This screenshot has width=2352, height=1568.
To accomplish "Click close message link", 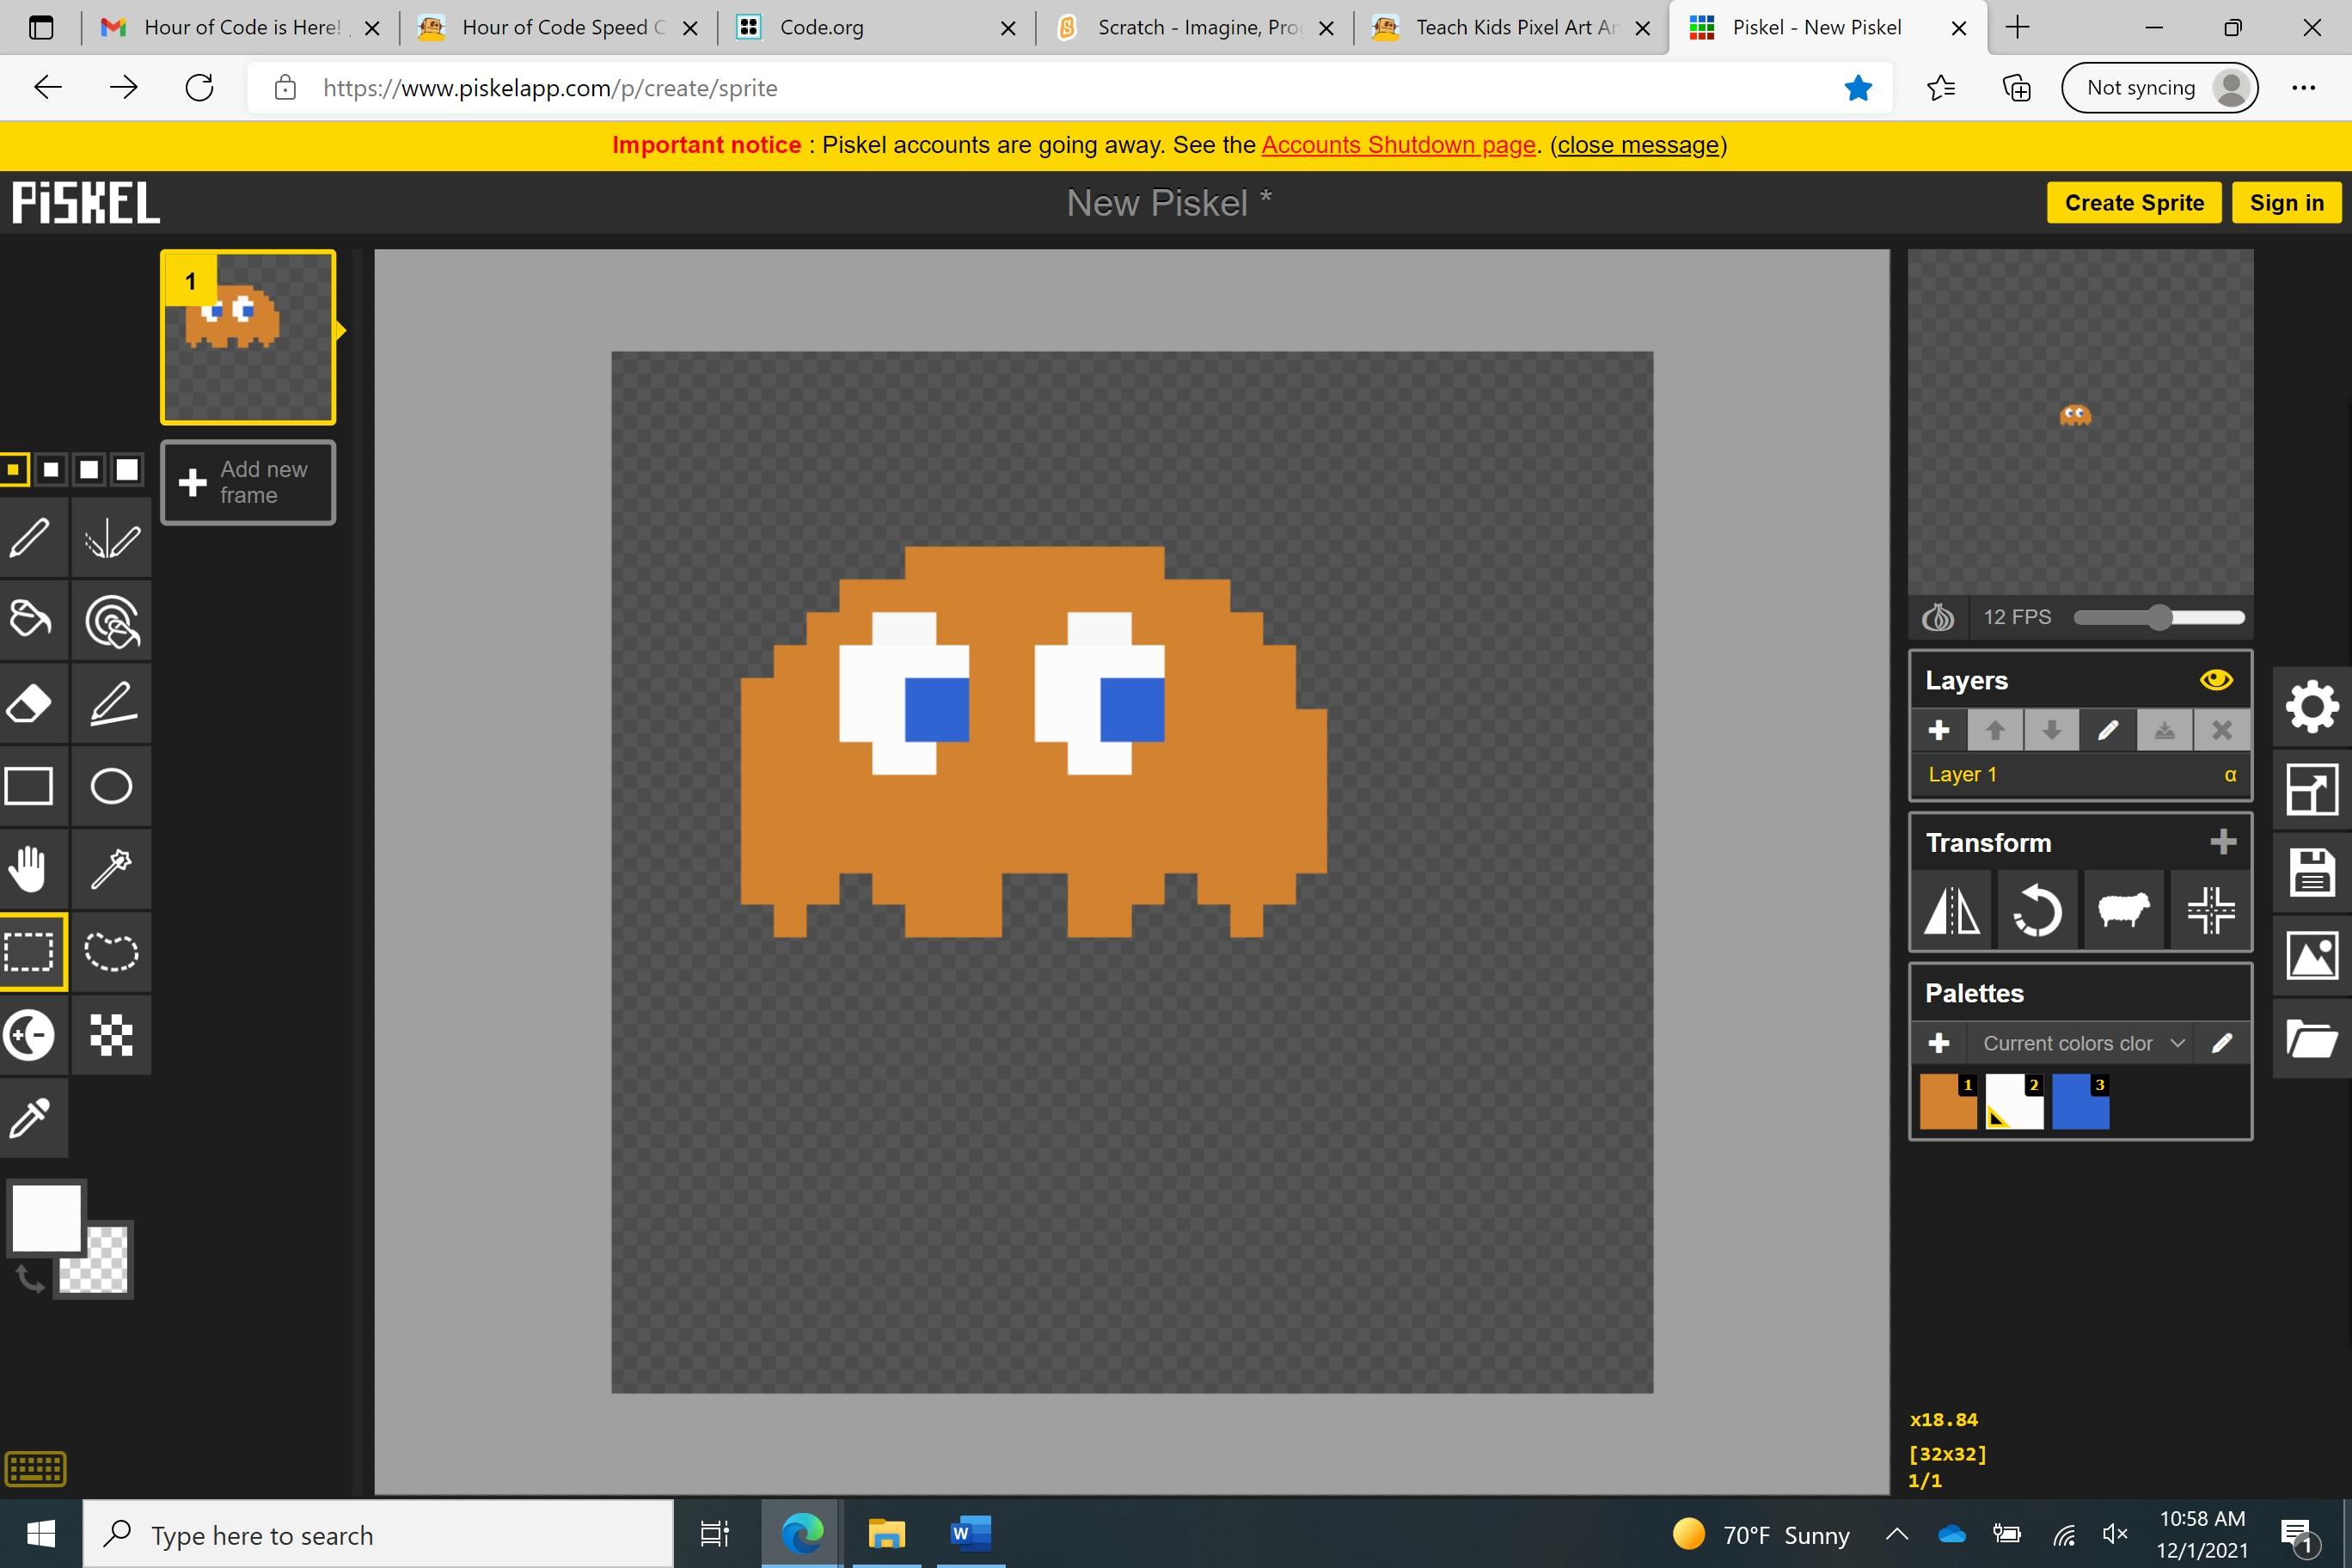I will [1639, 145].
